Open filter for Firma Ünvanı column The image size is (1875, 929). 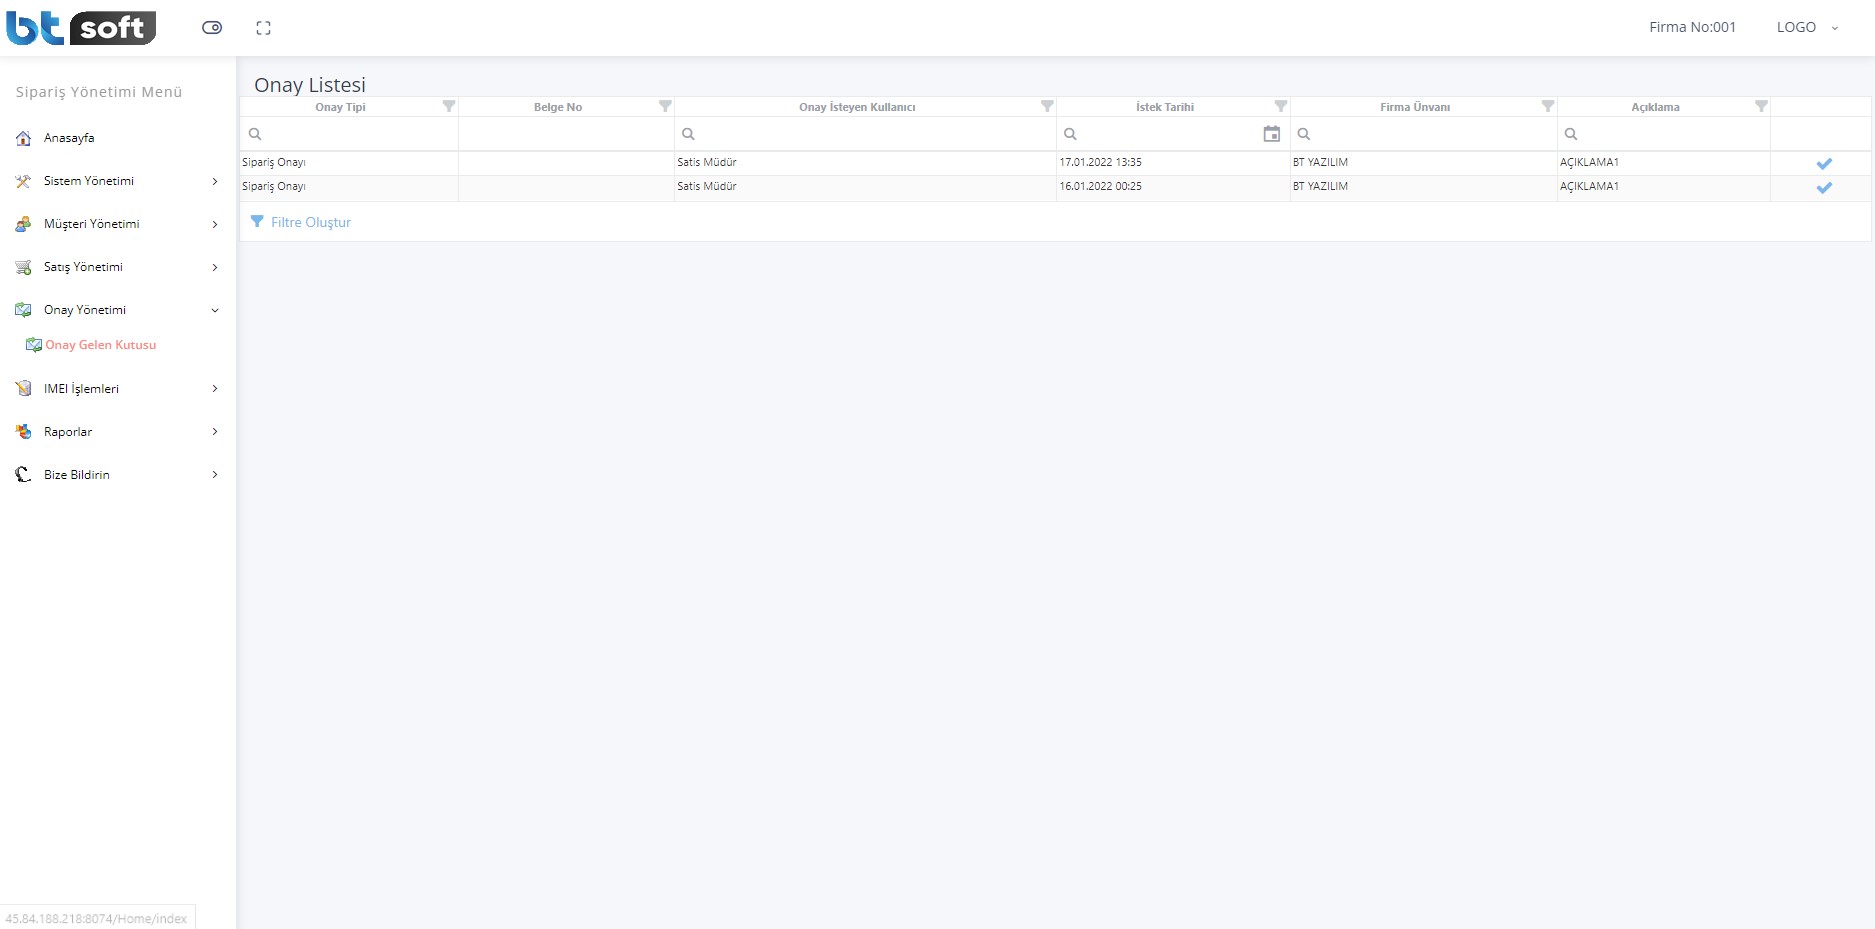[1548, 106]
